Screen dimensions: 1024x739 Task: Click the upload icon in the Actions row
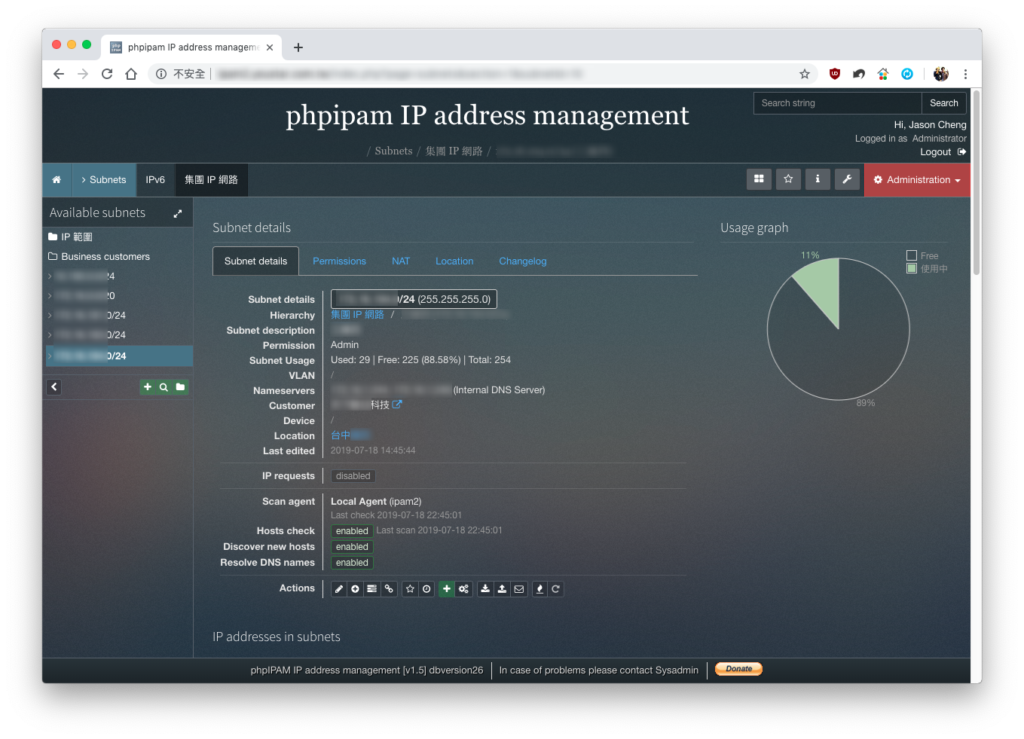[x=502, y=589]
